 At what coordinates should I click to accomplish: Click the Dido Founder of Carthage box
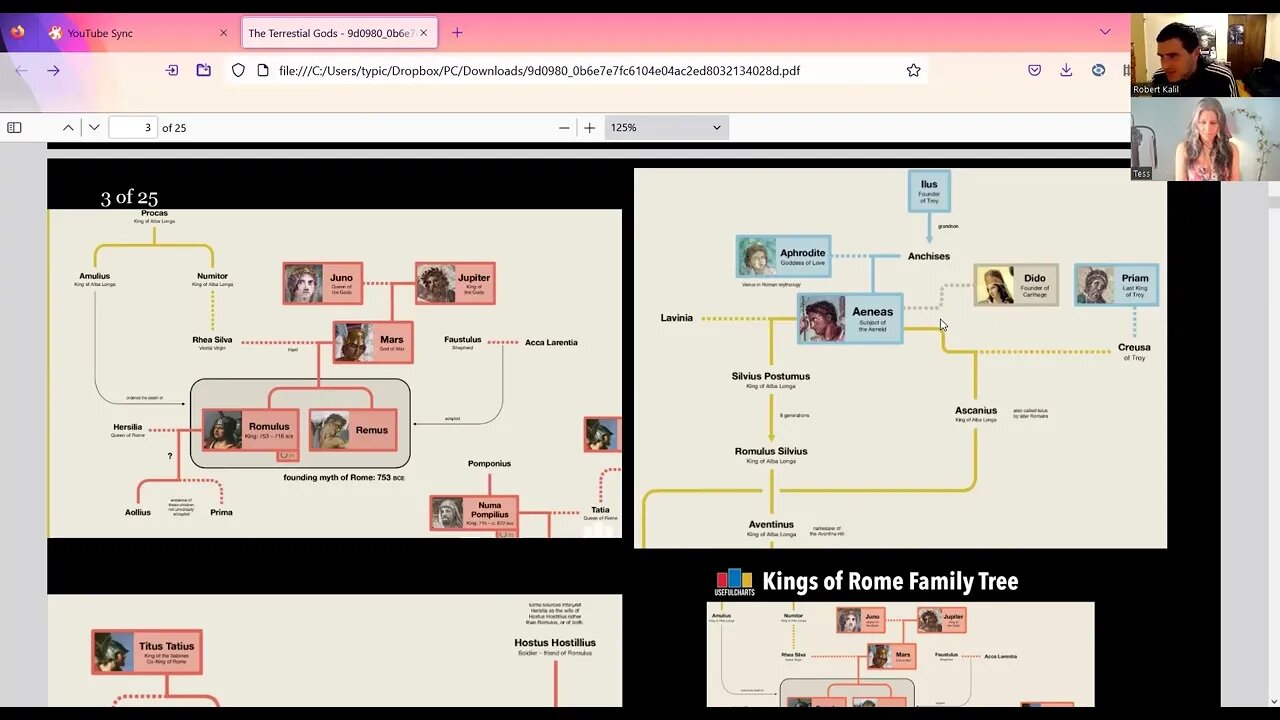point(1016,284)
